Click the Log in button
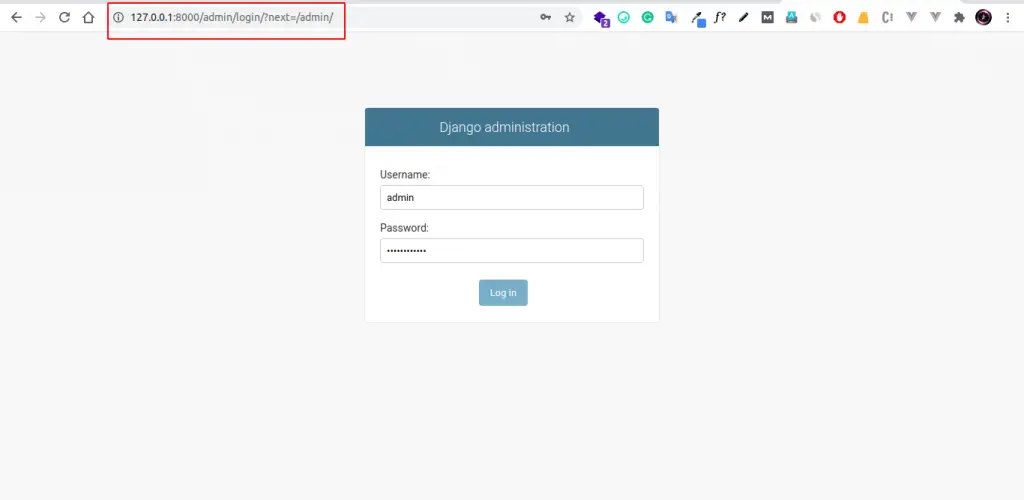Viewport: 1024px width, 500px height. pyautogui.click(x=503, y=292)
